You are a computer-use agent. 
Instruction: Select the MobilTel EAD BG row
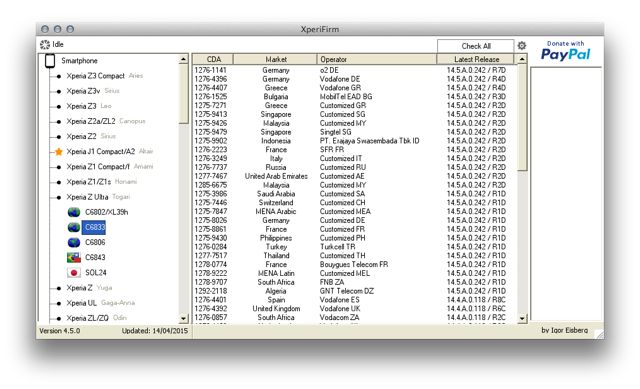(x=354, y=97)
